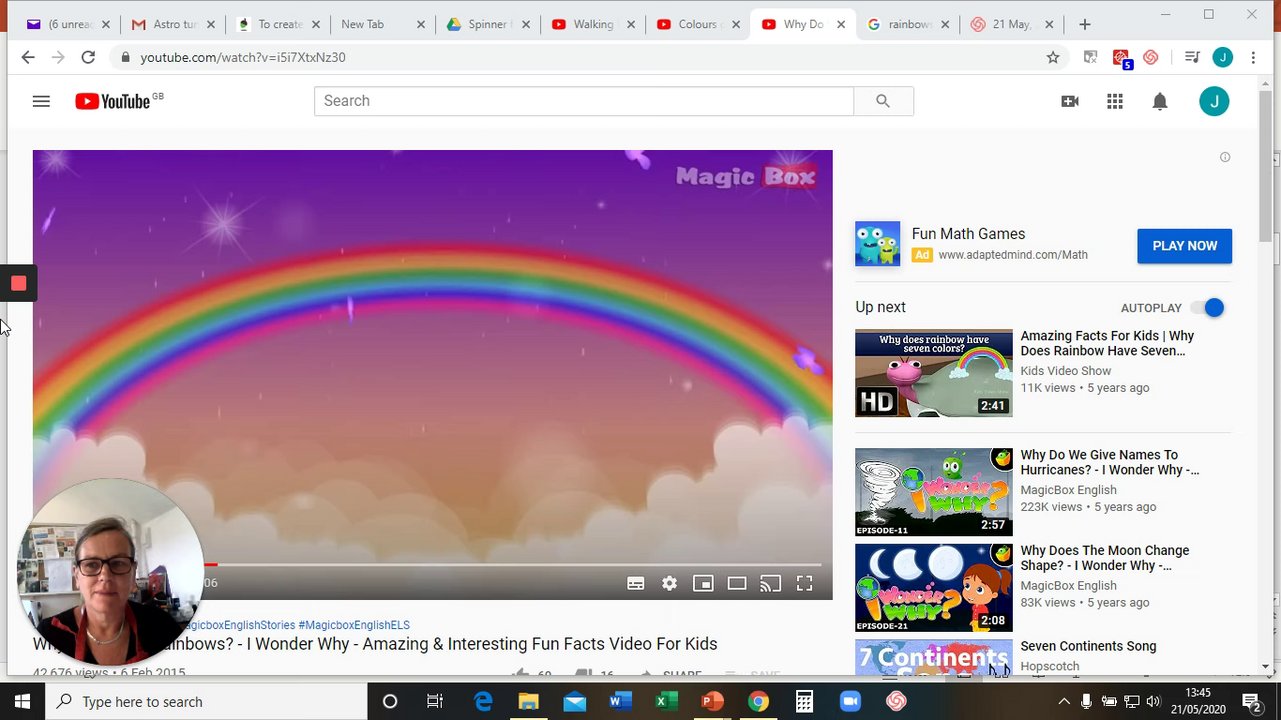The width and height of the screenshot is (1281, 720).
Task: Open the notifications bell
Action: [x=1160, y=101]
